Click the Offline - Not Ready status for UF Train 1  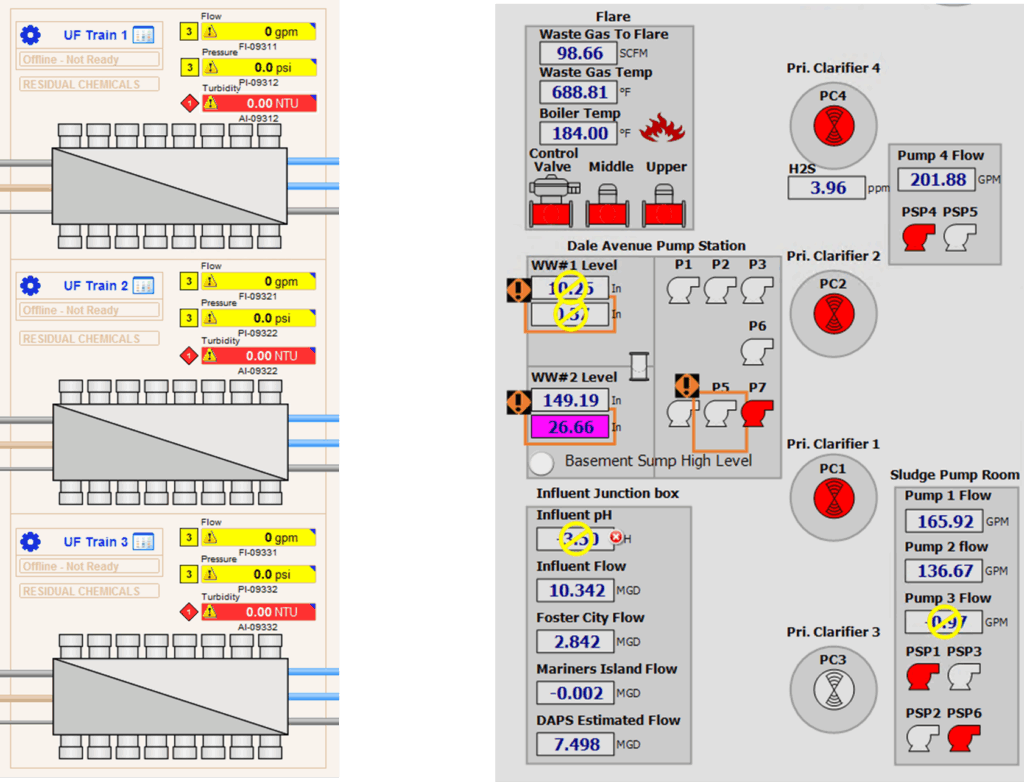tap(90, 59)
